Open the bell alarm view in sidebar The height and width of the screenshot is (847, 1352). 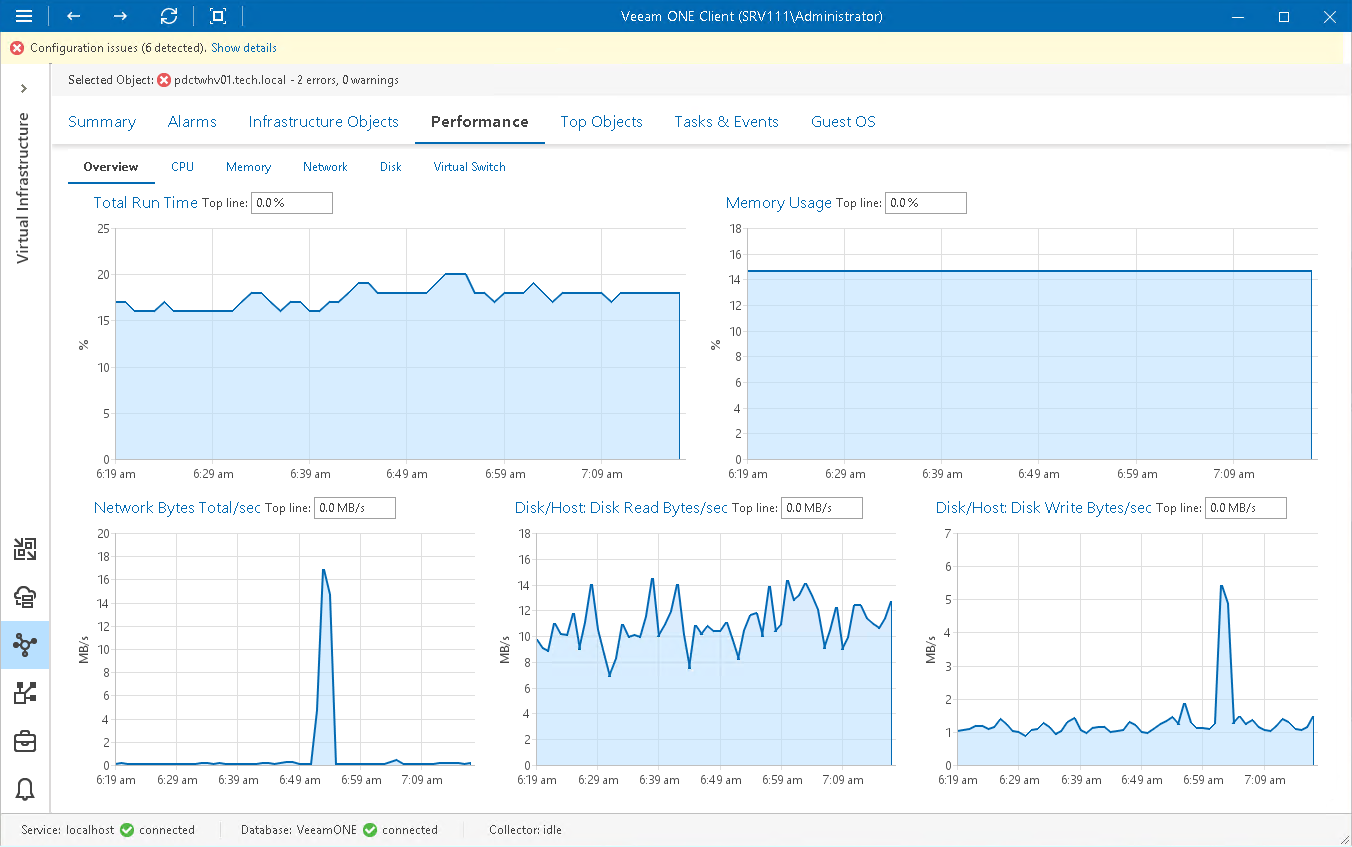(26, 789)
